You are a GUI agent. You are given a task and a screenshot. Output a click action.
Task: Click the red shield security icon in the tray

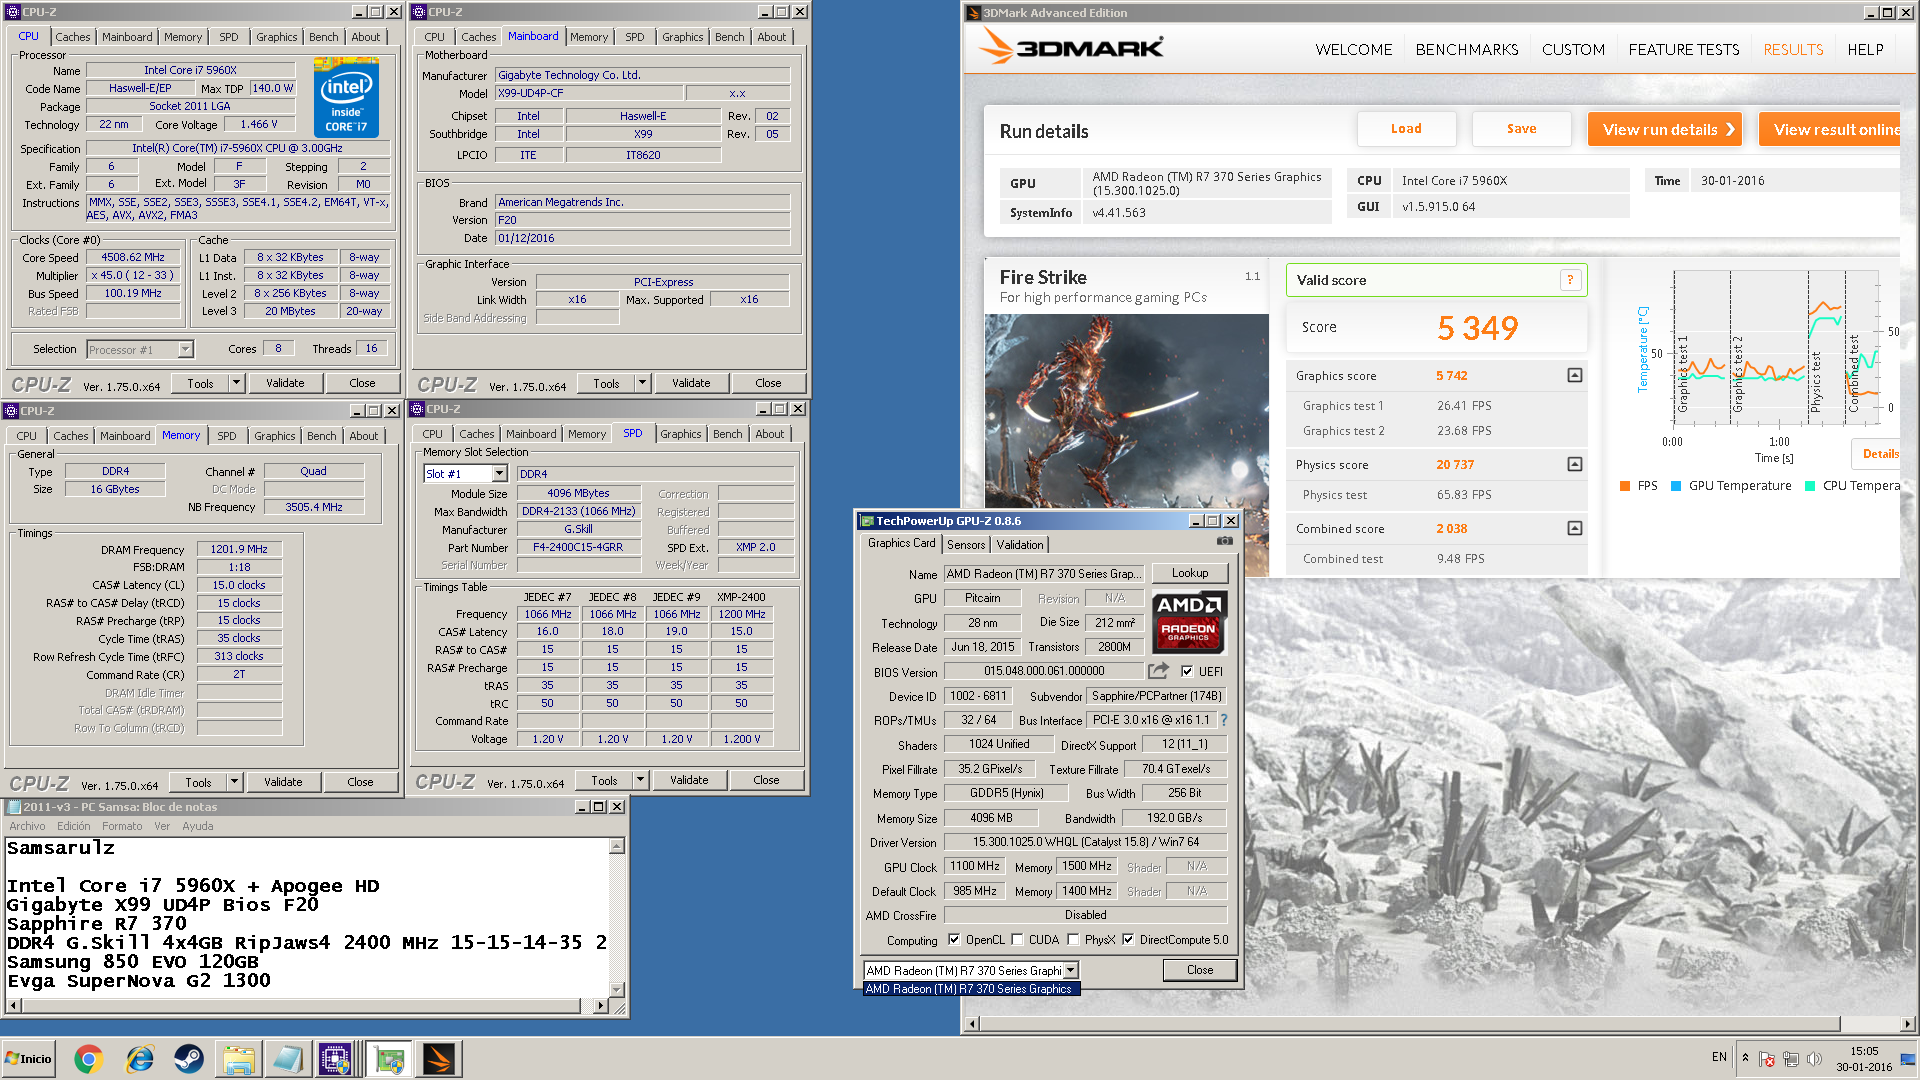(x=1768, y=1059)
